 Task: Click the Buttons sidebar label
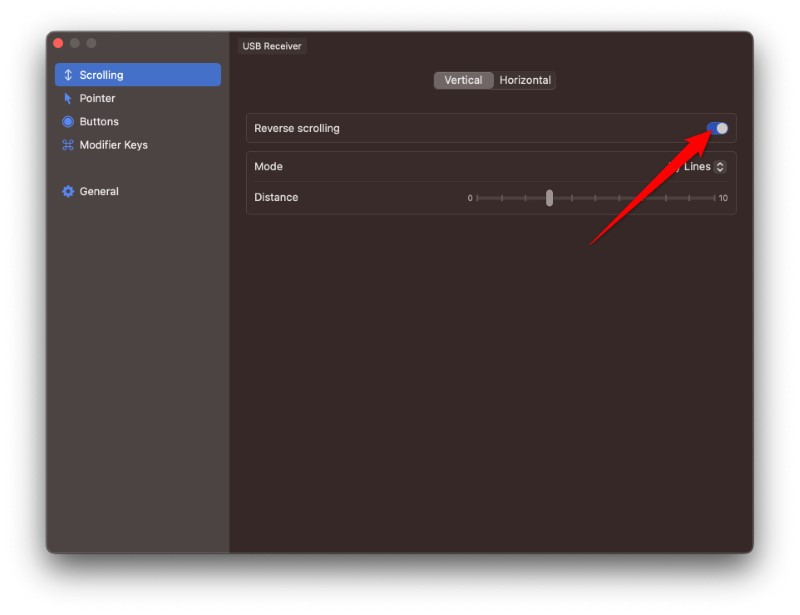coord(99,121)
